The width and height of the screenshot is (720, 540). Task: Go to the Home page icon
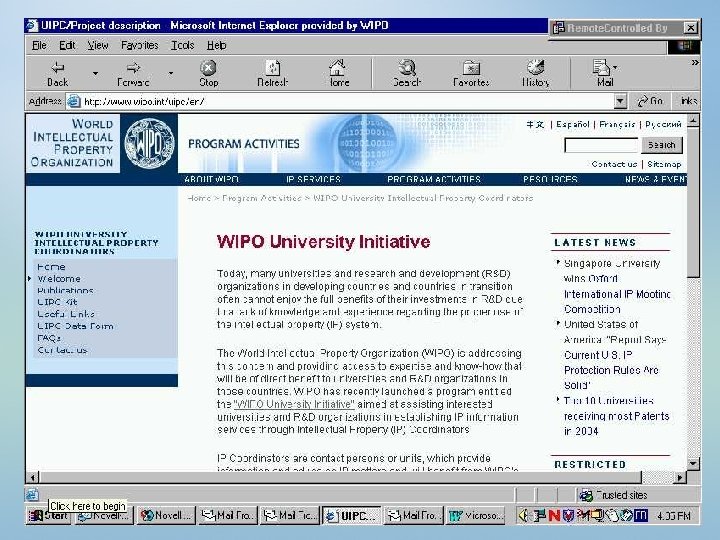click(x=338, y=73)
